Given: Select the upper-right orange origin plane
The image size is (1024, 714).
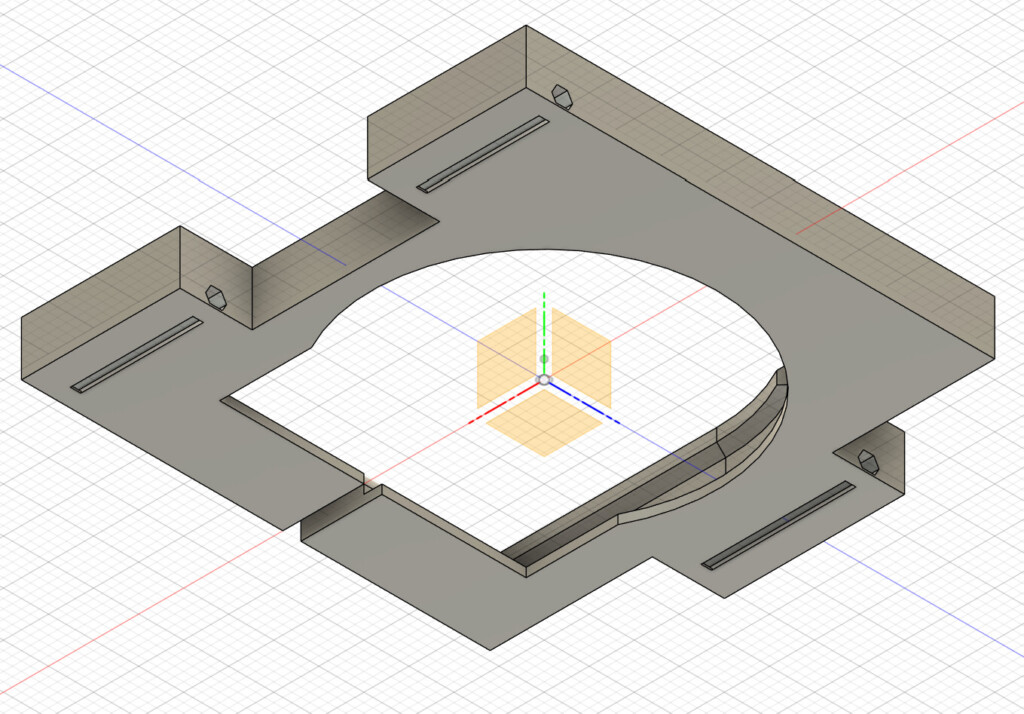Looking at the screenshot, I should click(x=581, y=358).
